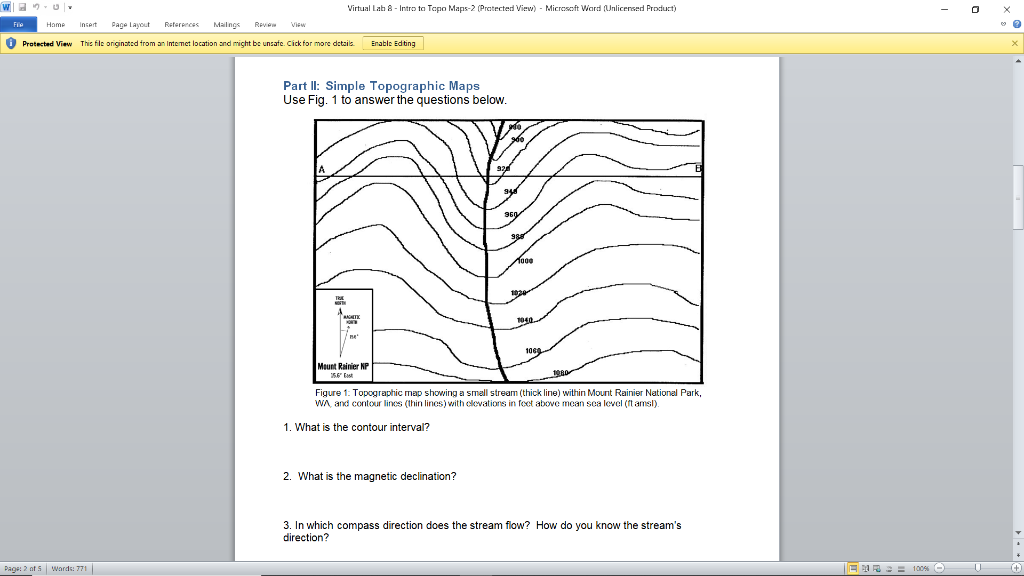Viewport: 1024px width, 576px height.
Task: Open the Ribbon Display Options chevron
Action: 1001,25
